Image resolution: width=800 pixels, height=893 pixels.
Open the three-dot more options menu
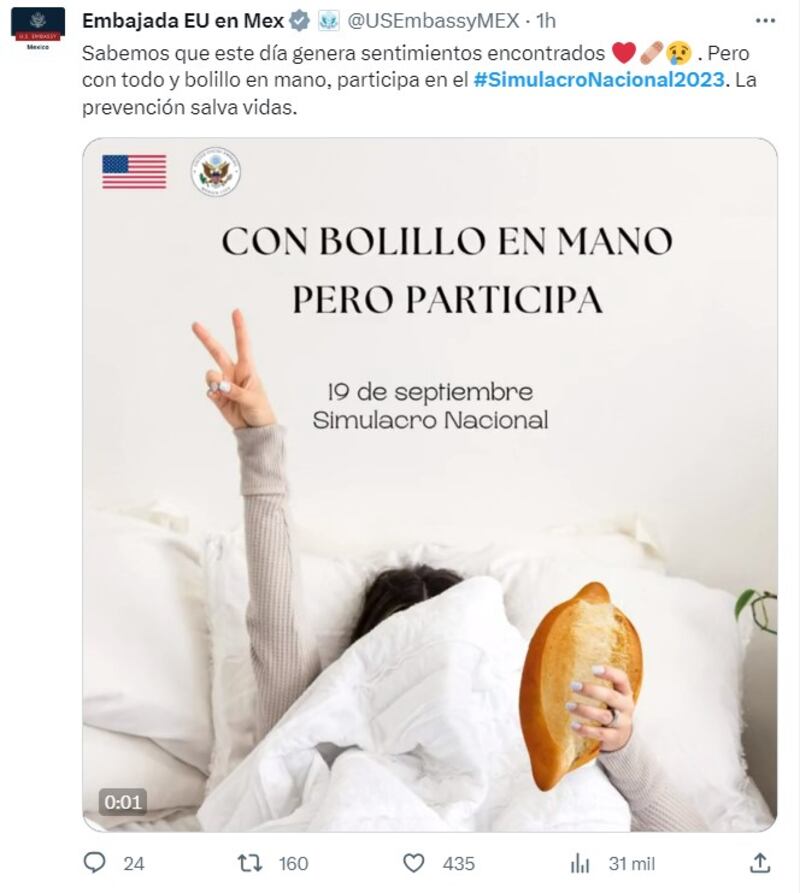(765, 21)
